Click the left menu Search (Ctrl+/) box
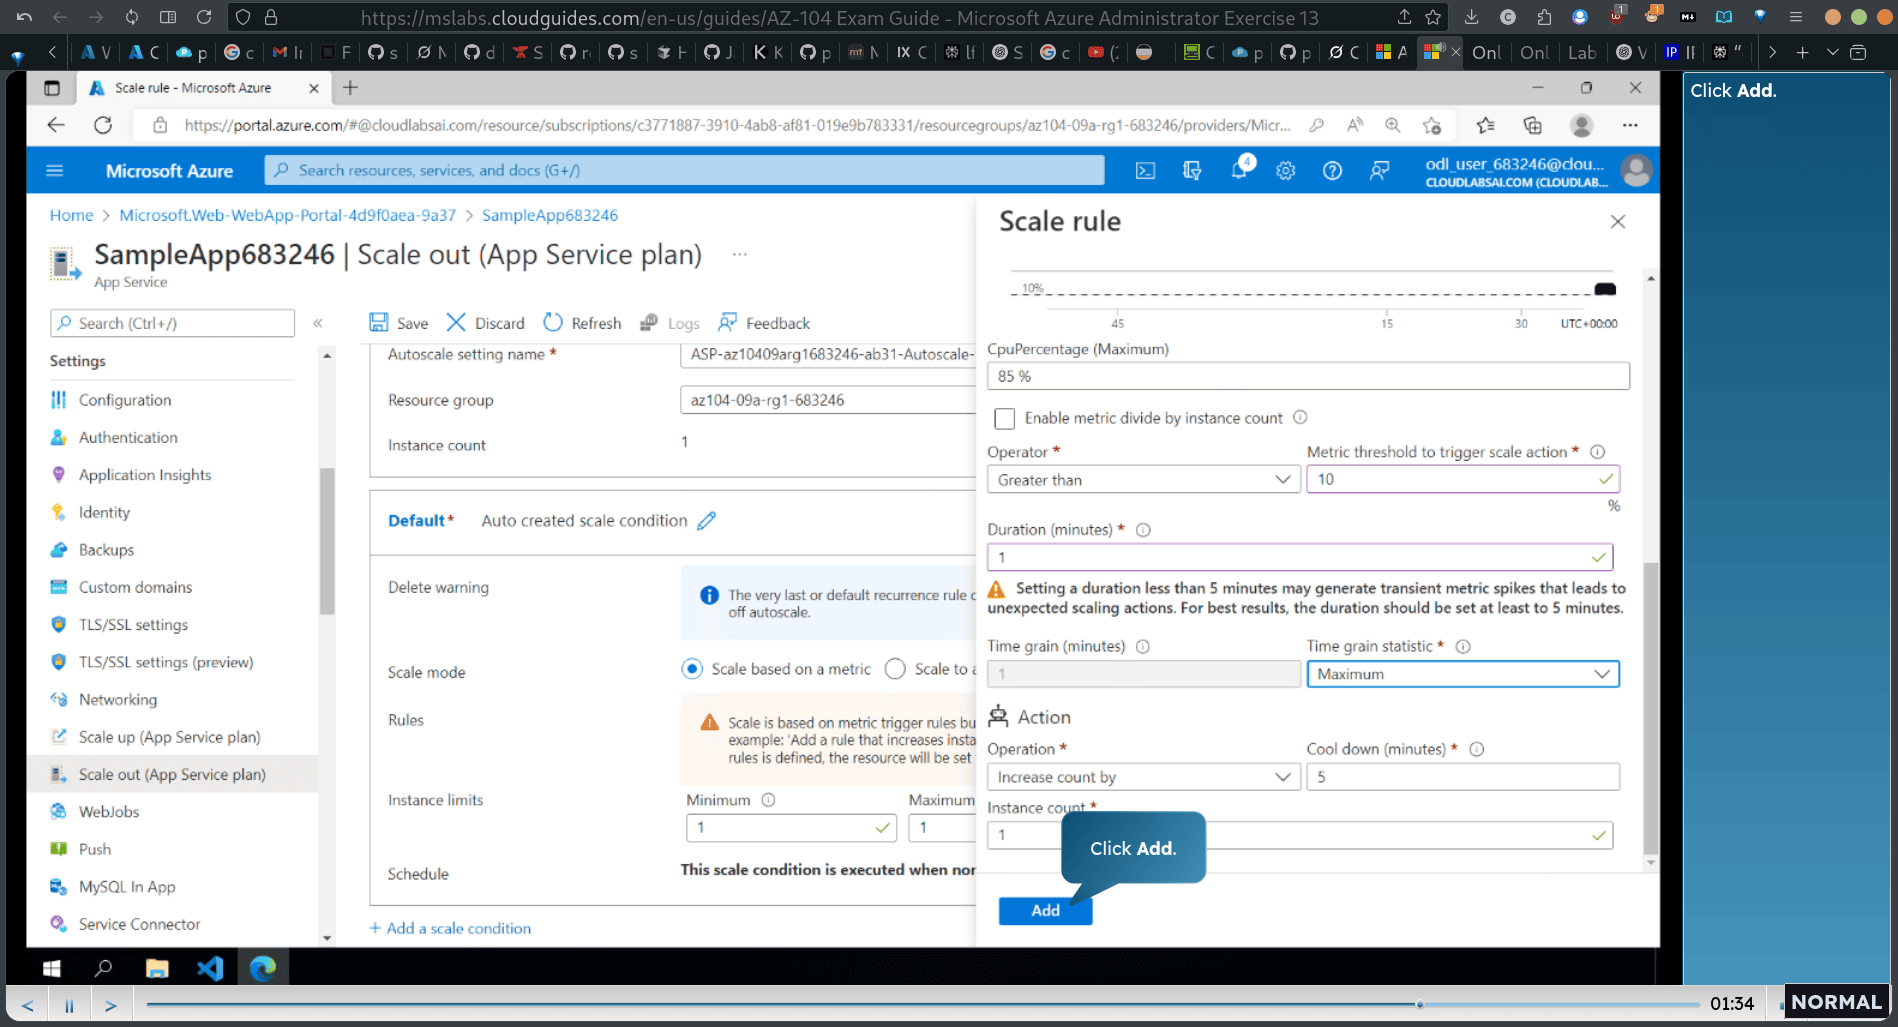Image resolution: width=1898 pixels, height=1027 pixels. click(172, 323)
